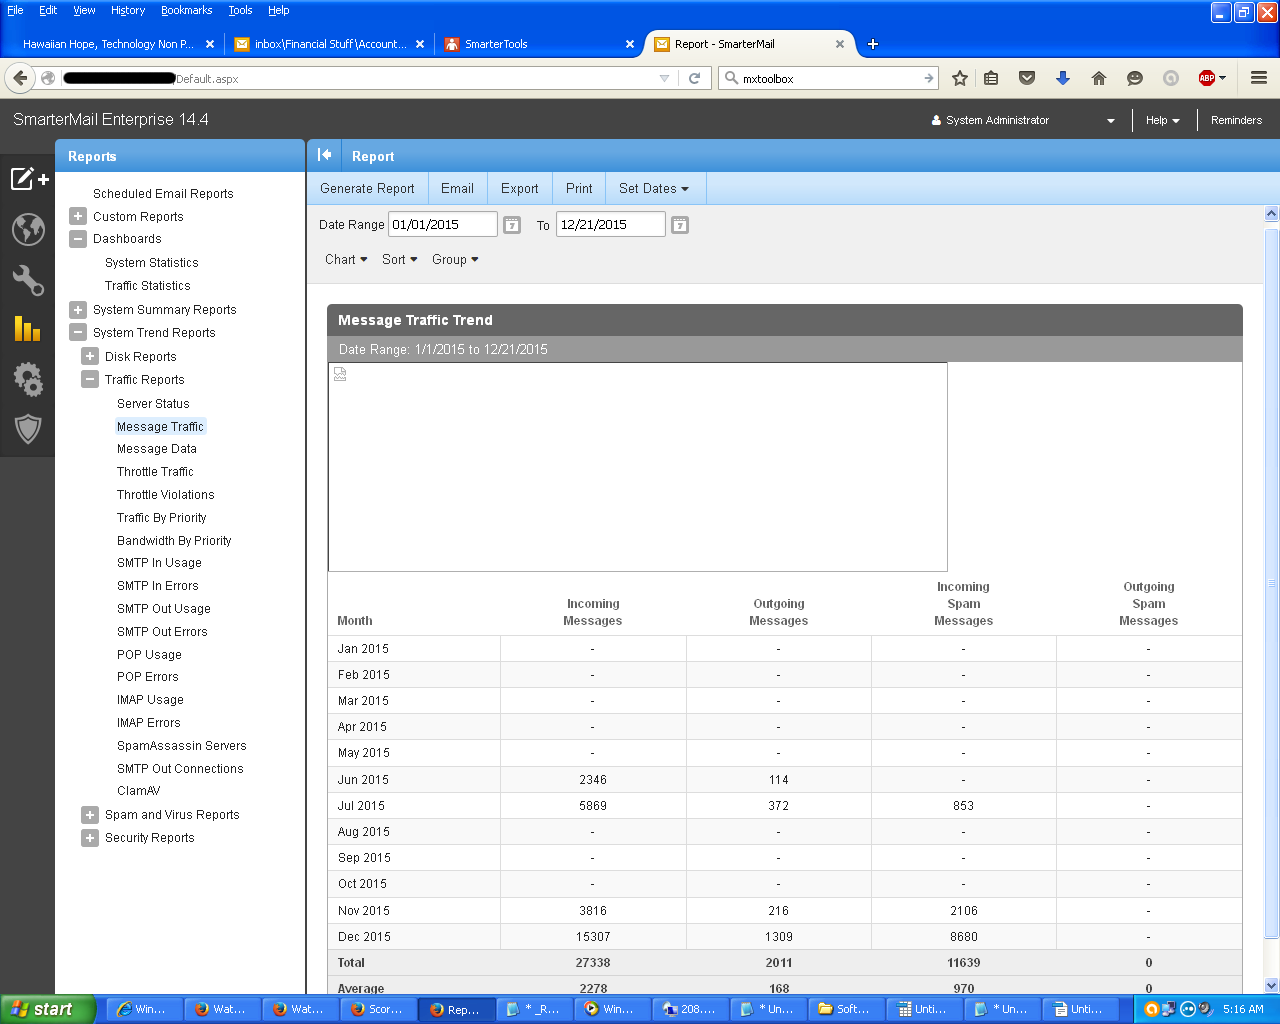Bookmark this page with star icon
The height and width of the screenshot is (1024, 1280).
pos(960,78)
